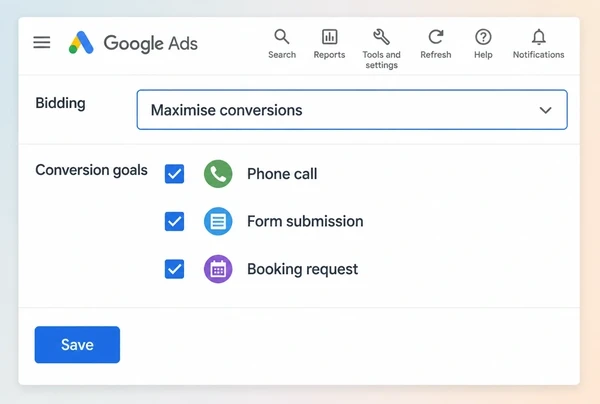Viewport: 600px width, 404px height.
Task: Click the Google Ads wordmark text
Action: coord(151,43)
